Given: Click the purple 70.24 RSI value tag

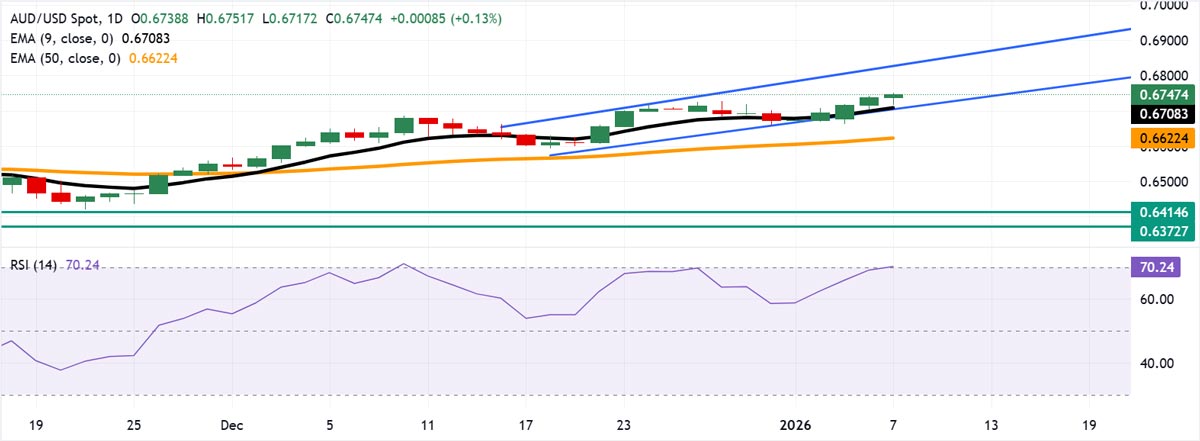Looking at the screenshot, I should tap(1164, 268).
